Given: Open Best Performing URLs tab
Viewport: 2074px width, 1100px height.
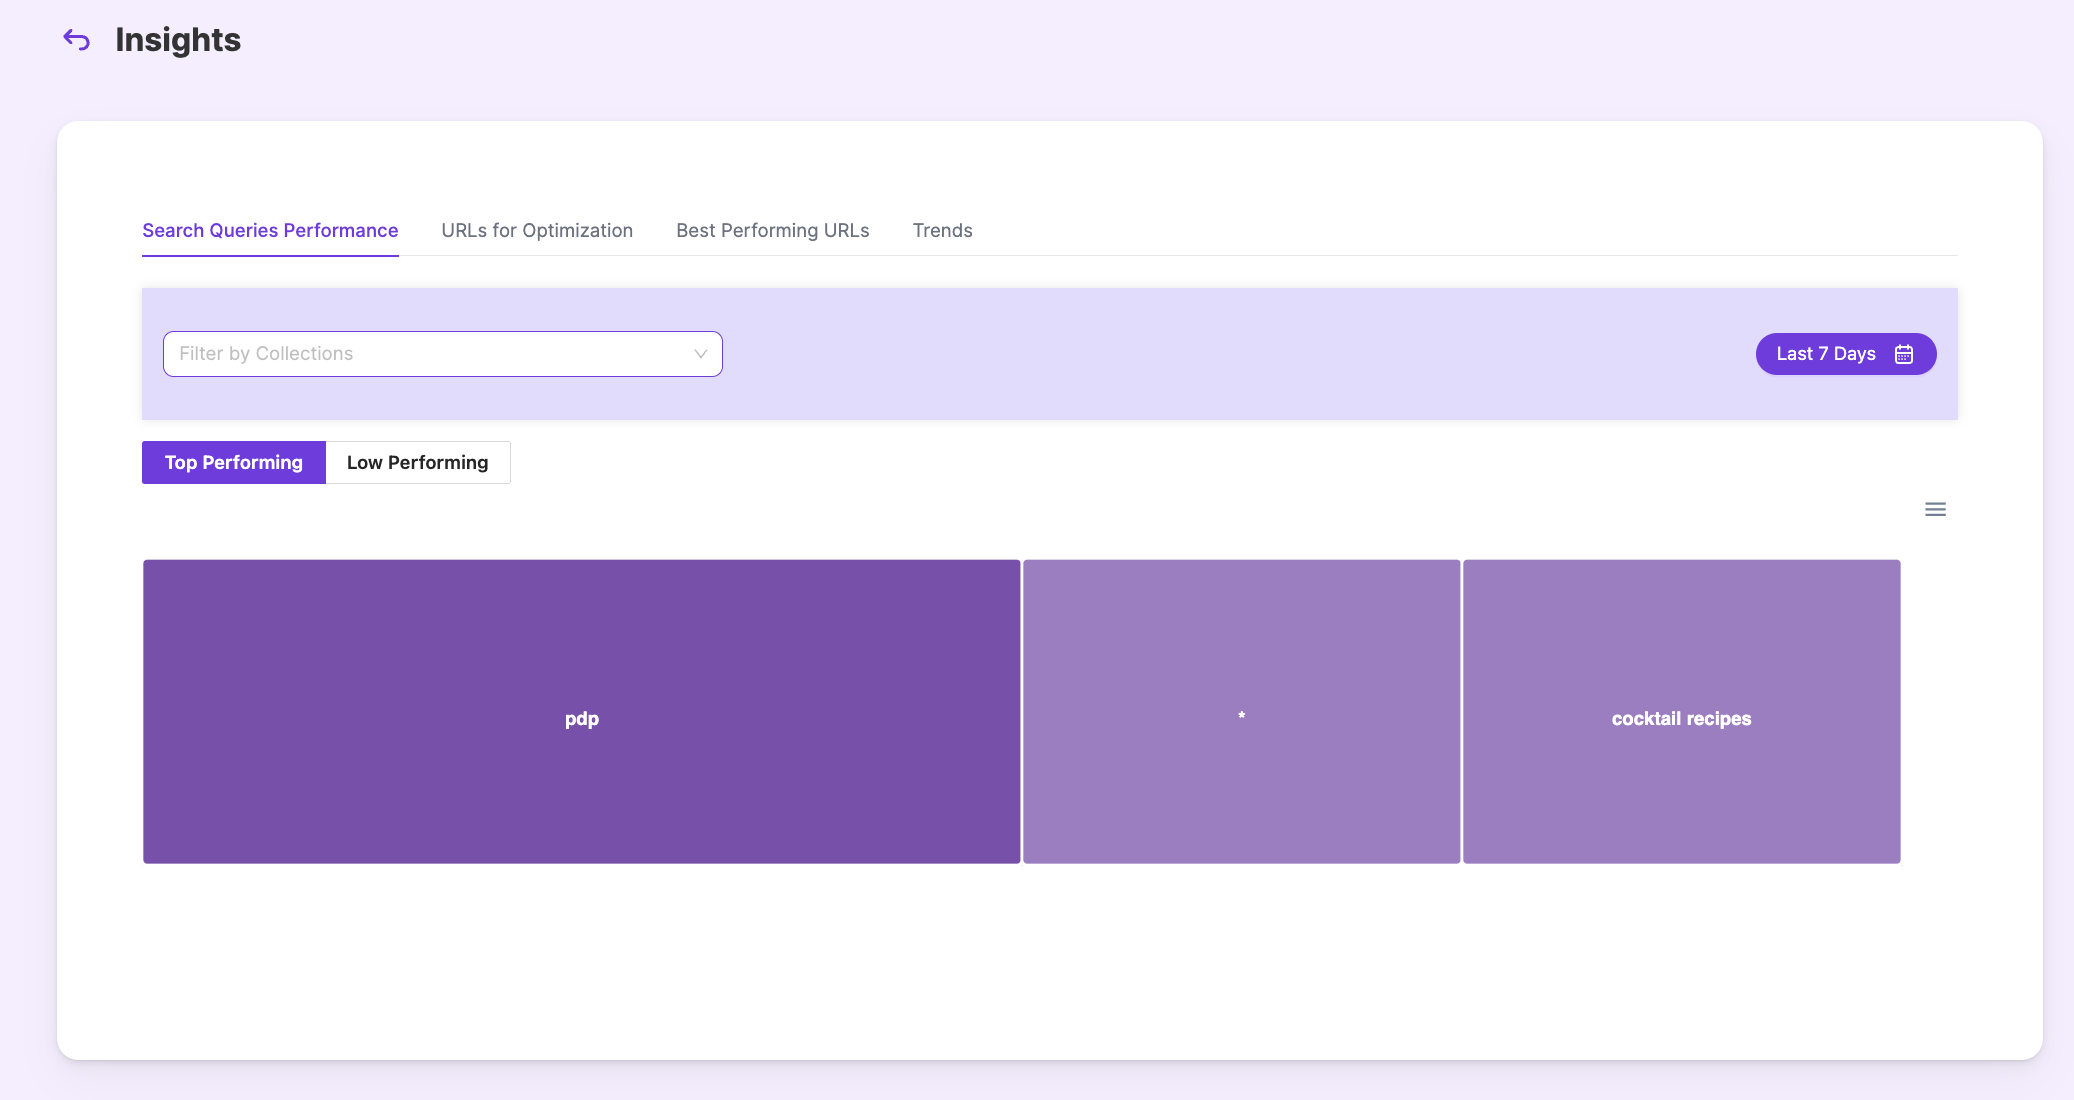Looking at the screenshot, I should pos(772,231).
